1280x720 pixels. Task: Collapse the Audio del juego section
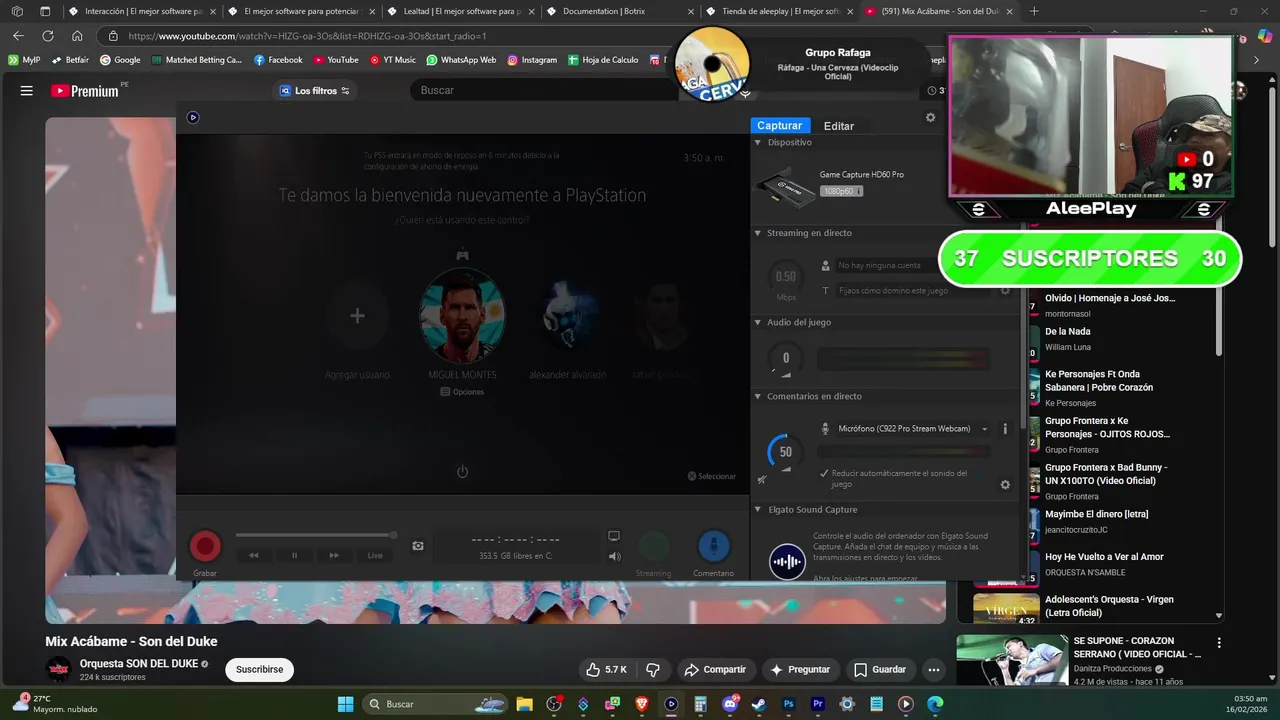pyautogui.click(x=757, y=323)
